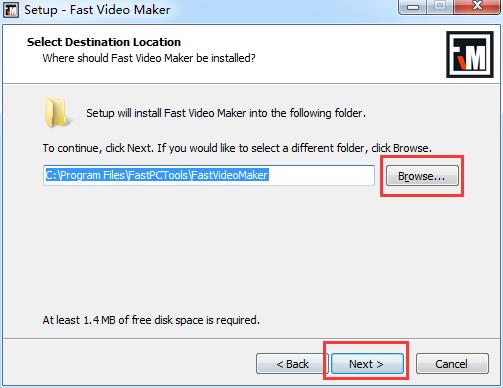Click the yellow folder icon
The image size is (503, 388).
coord(57,113)
